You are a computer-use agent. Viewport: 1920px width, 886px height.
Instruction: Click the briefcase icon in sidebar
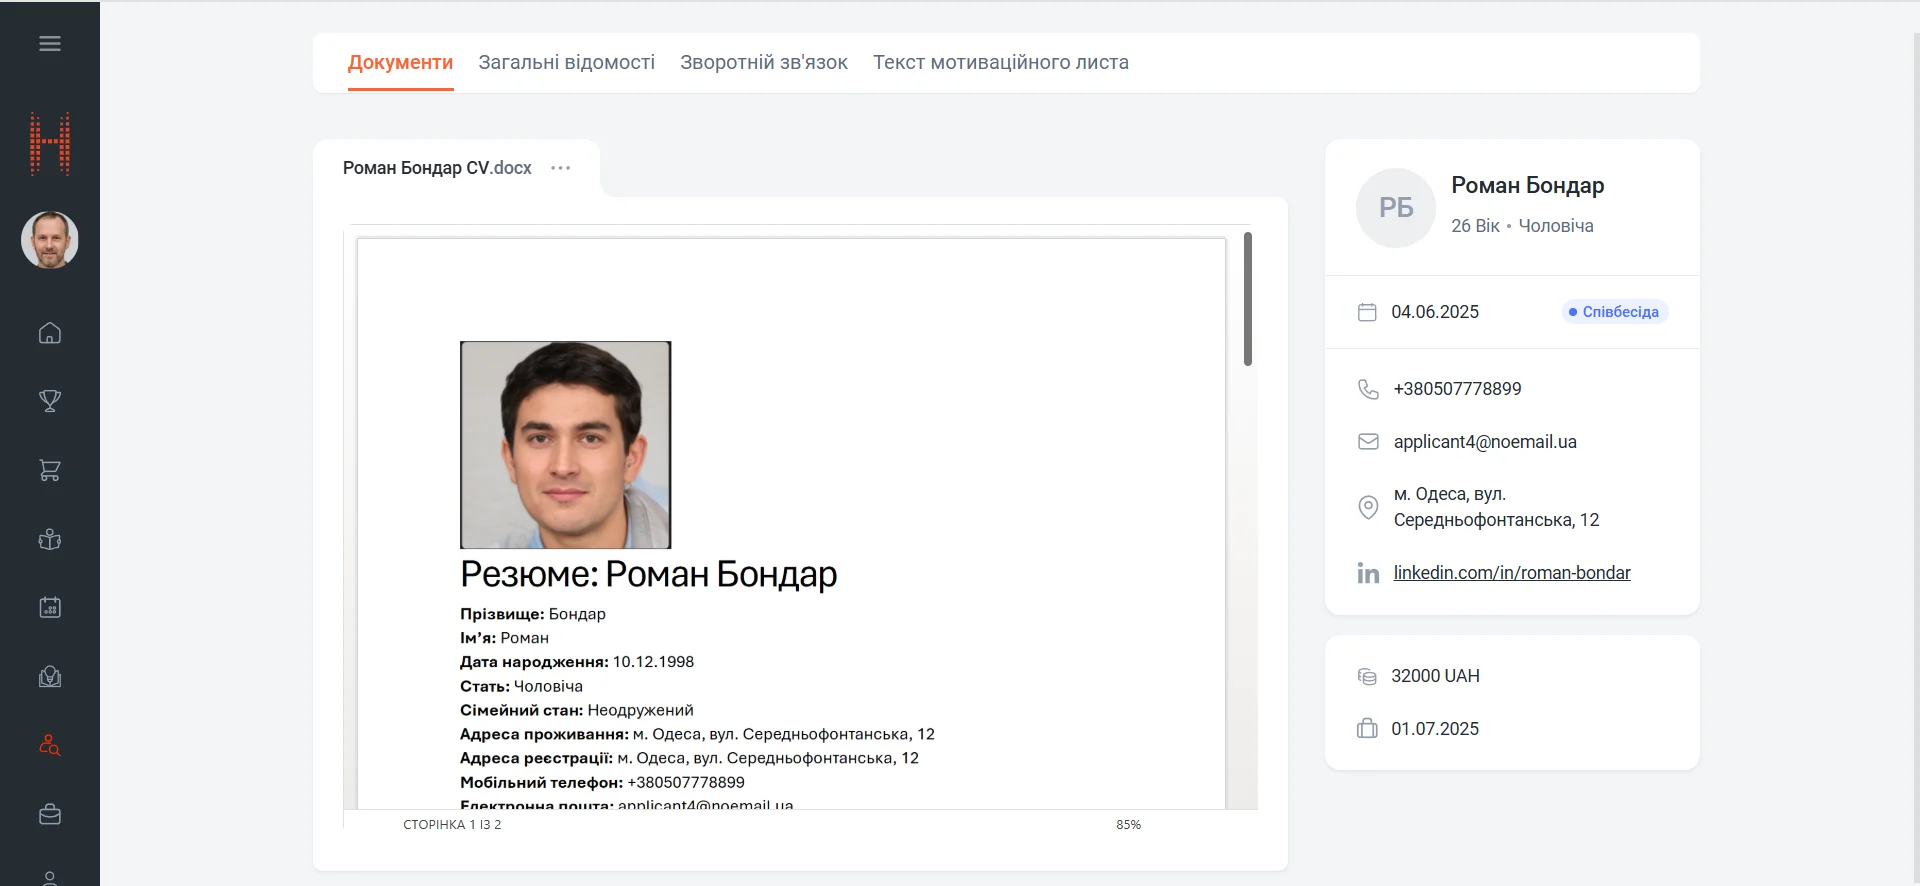[x=50, y=815]
